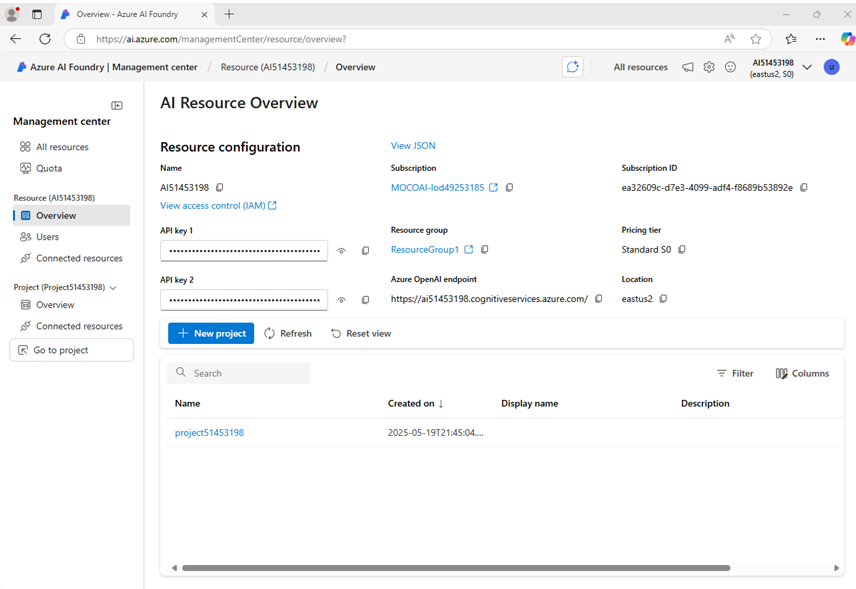Open the announcements megaphone icon
856x589 pixels.
tap(688, 67)
